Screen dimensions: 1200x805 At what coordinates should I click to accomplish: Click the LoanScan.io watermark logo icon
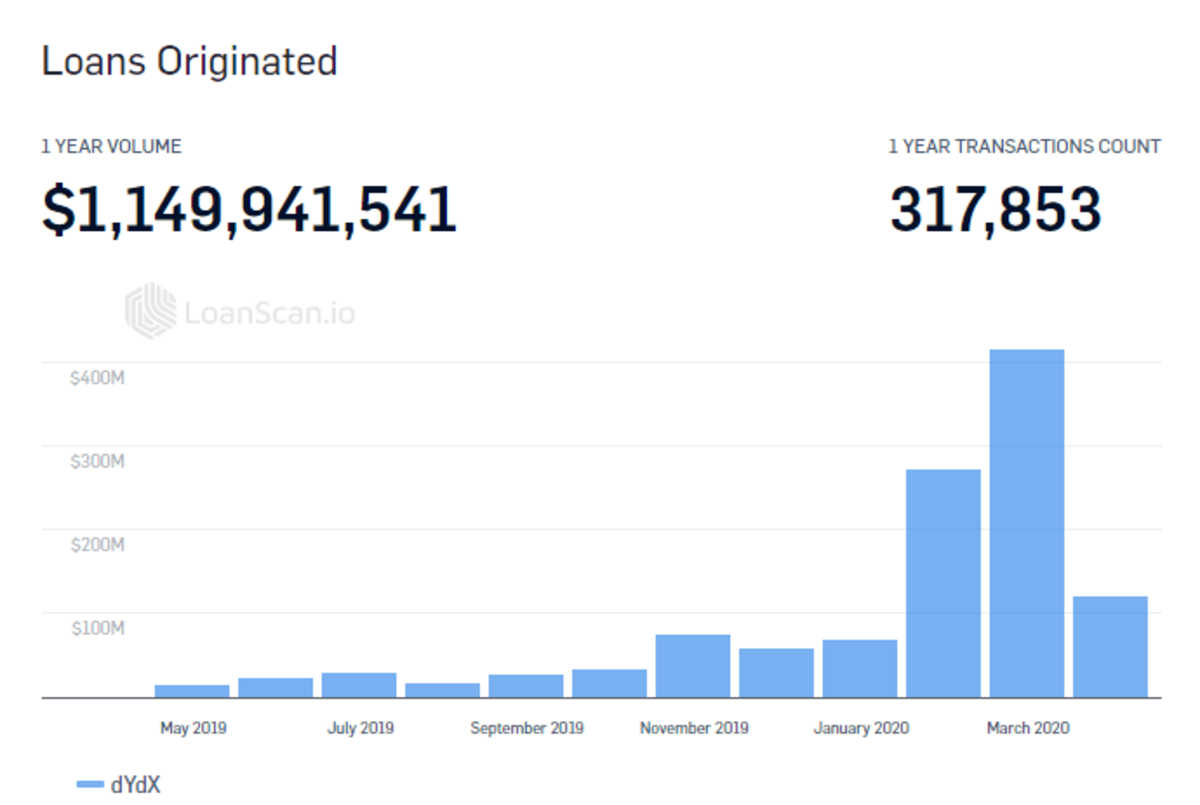(149, 311)
